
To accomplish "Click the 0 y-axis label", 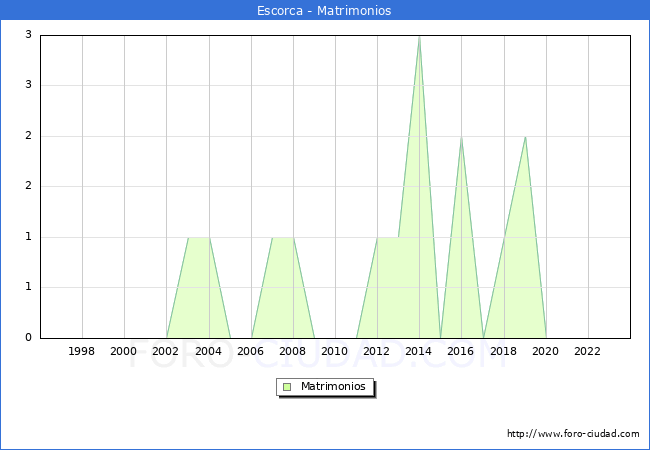I will point(28,337).
